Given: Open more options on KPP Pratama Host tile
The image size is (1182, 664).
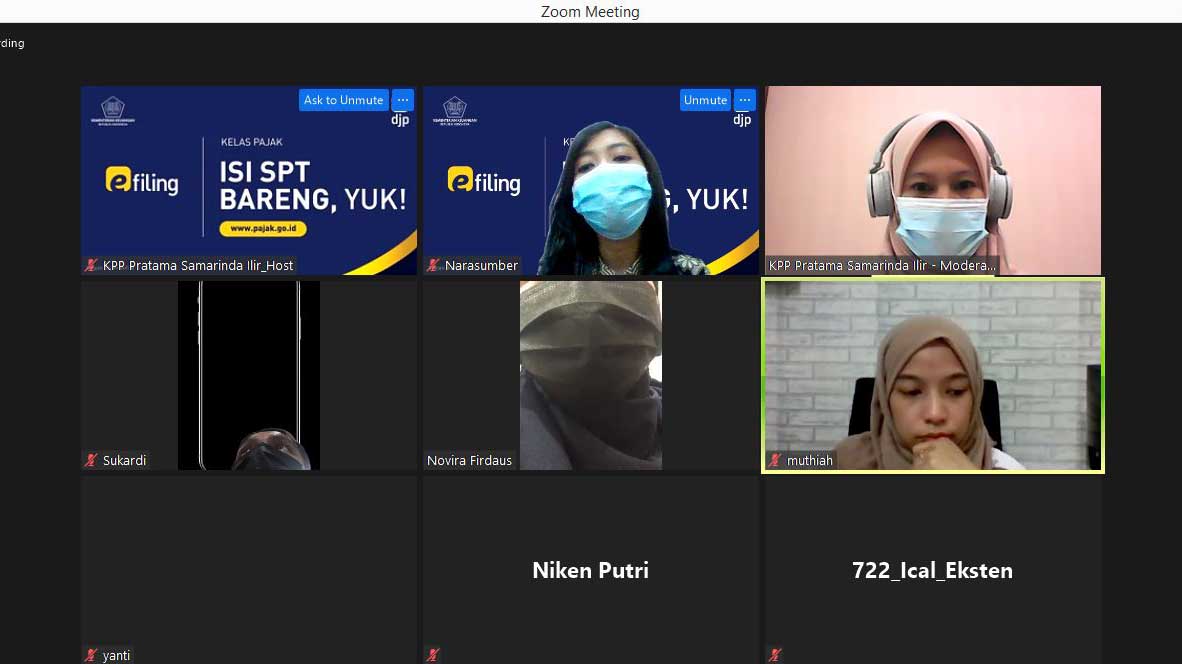Looking at the screenshot, I should [x=403, y=100].
